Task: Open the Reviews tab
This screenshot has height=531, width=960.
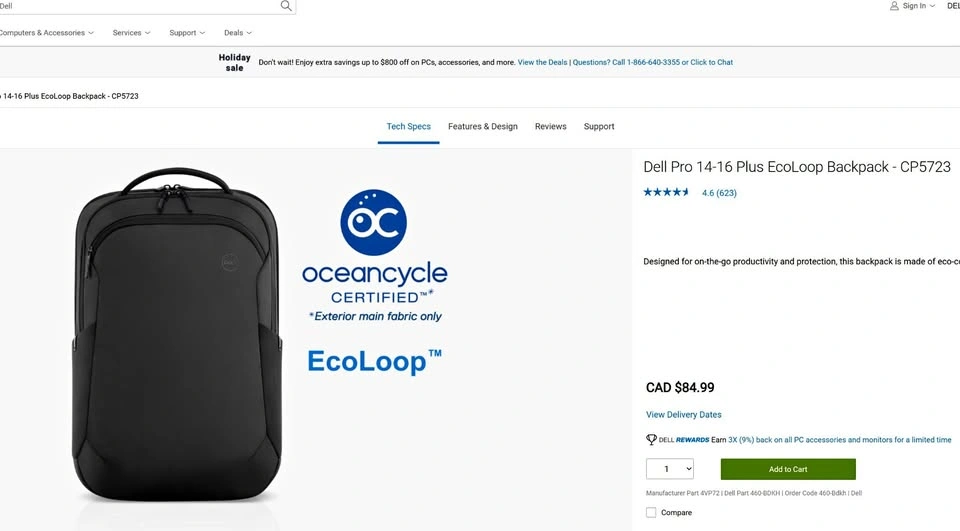Action: click(x=550, y=127)
